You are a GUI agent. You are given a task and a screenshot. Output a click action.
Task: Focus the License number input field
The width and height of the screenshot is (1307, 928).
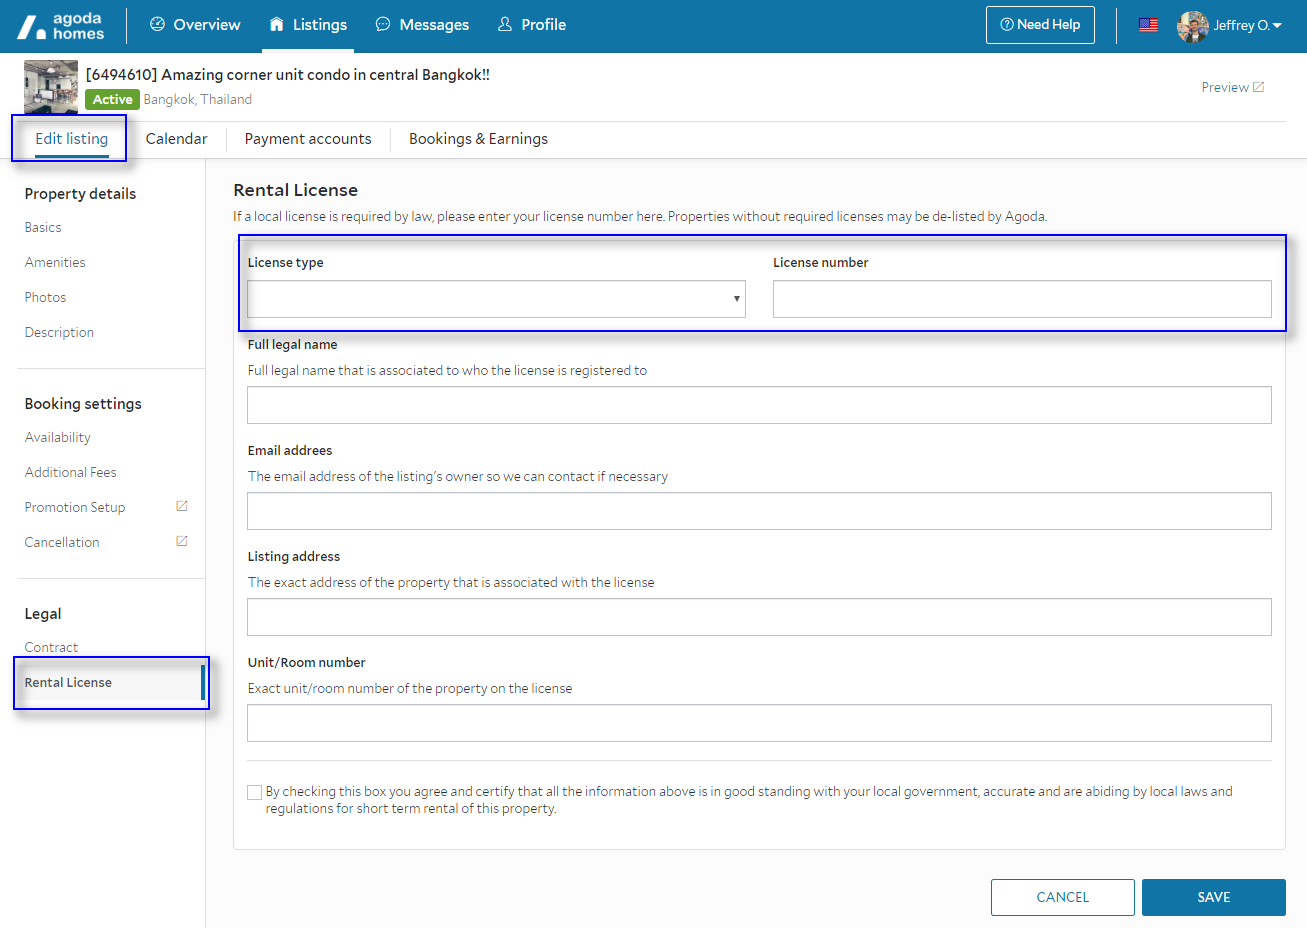1022,299
